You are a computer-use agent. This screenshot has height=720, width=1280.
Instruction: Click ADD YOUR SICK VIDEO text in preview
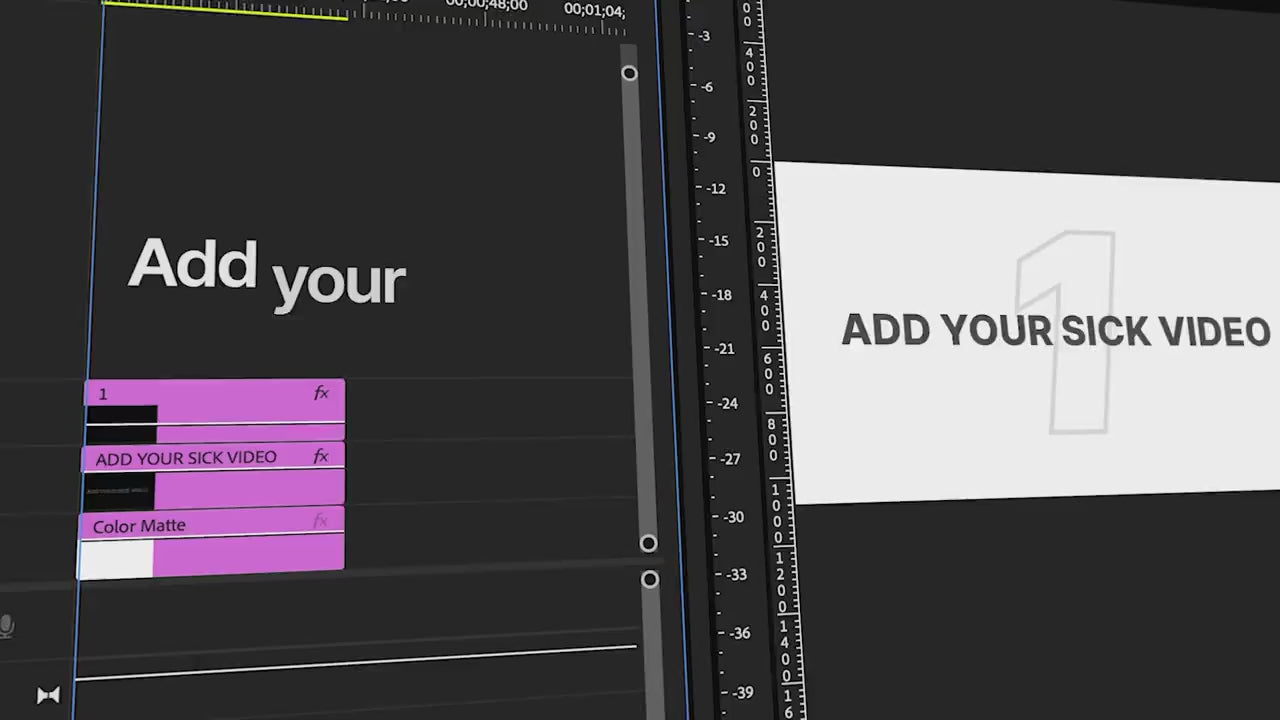(1055, 331)
